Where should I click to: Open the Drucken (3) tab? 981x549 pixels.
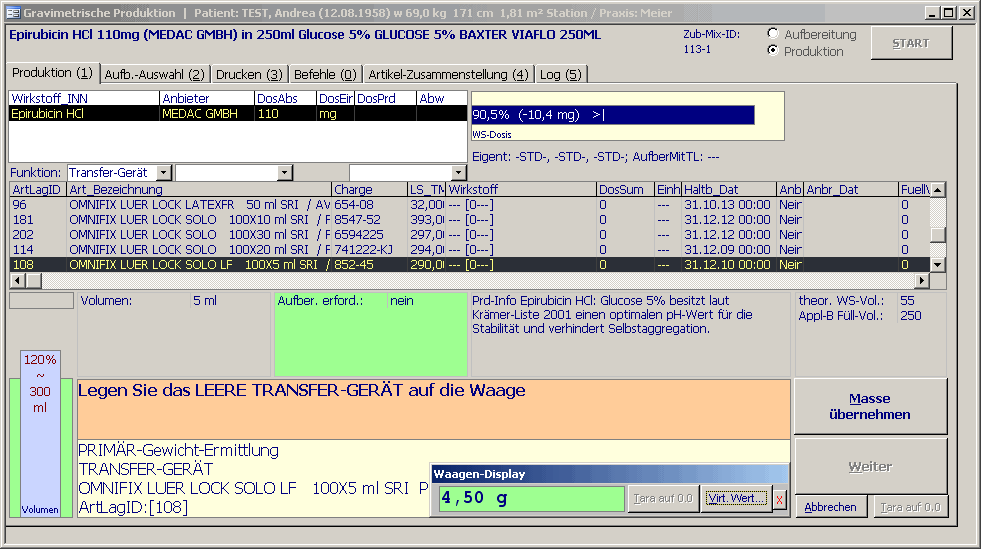(249, 74)
